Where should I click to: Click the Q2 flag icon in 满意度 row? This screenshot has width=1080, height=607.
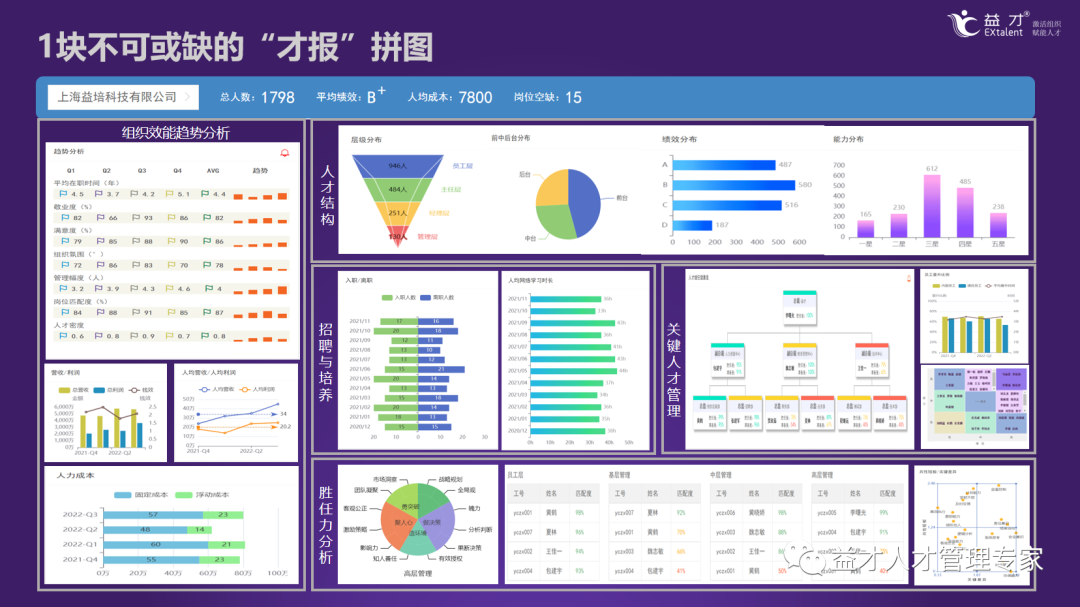click(101, 241)
